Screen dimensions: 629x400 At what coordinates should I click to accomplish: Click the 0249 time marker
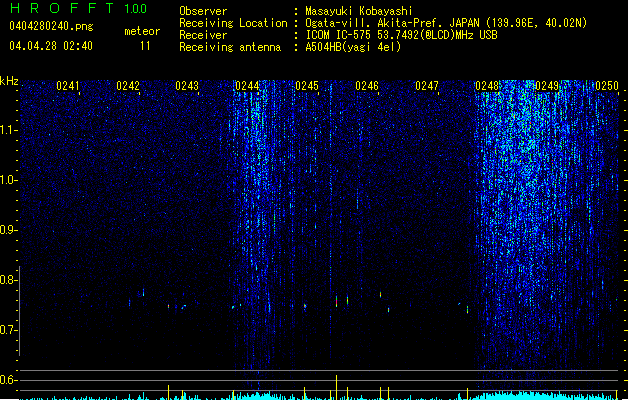(547, 86)
